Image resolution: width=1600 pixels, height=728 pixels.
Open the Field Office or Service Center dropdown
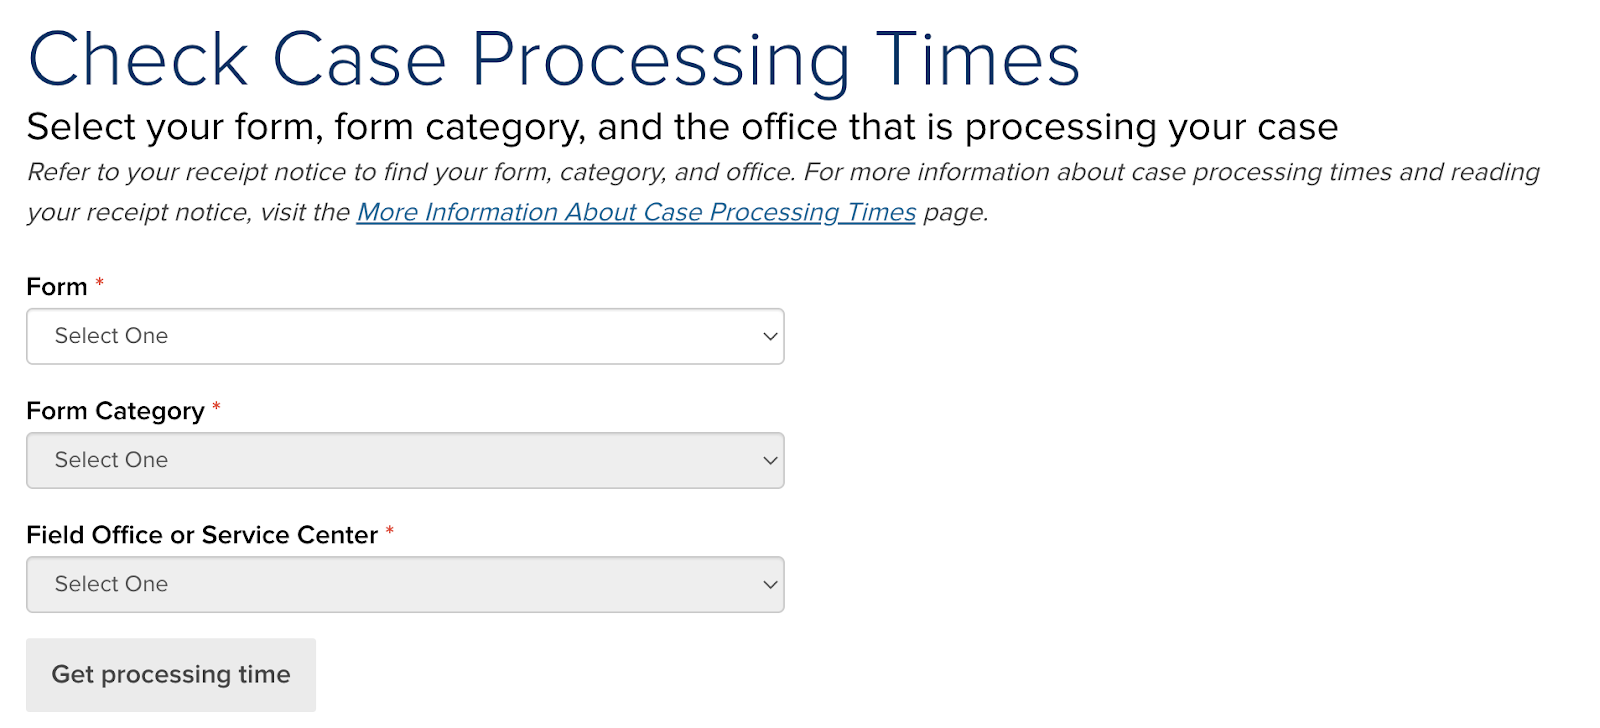pyautogui.click(x=405, y=584)
